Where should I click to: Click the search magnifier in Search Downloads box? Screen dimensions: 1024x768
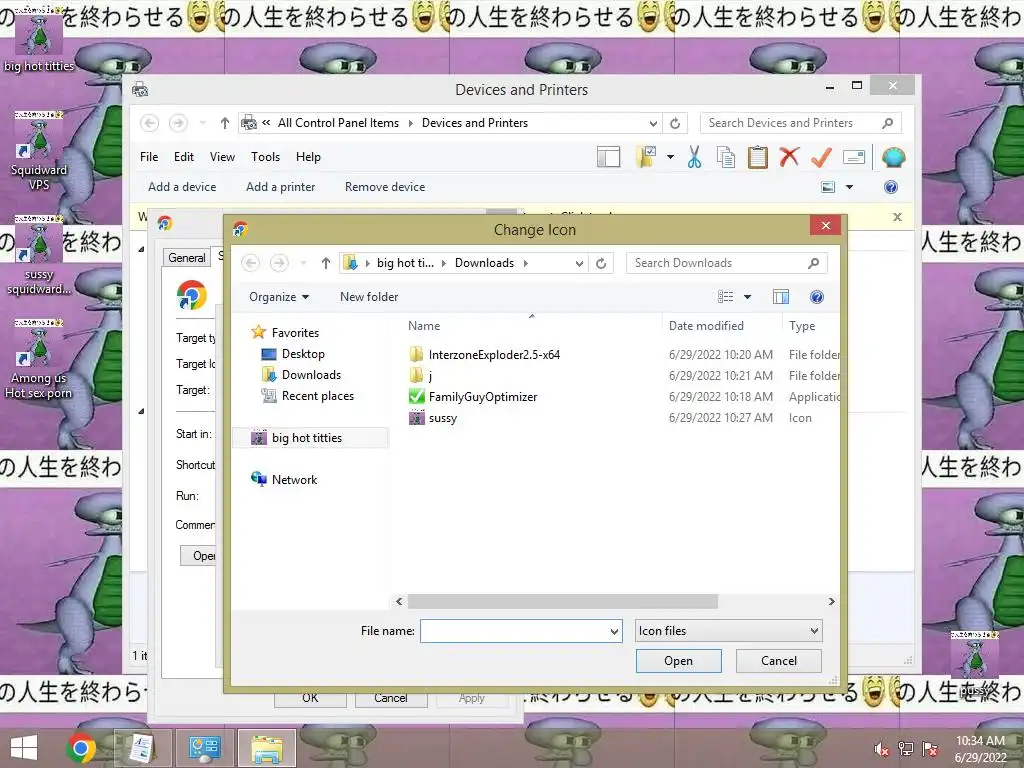pyautogui.click(x=813, y=263)
